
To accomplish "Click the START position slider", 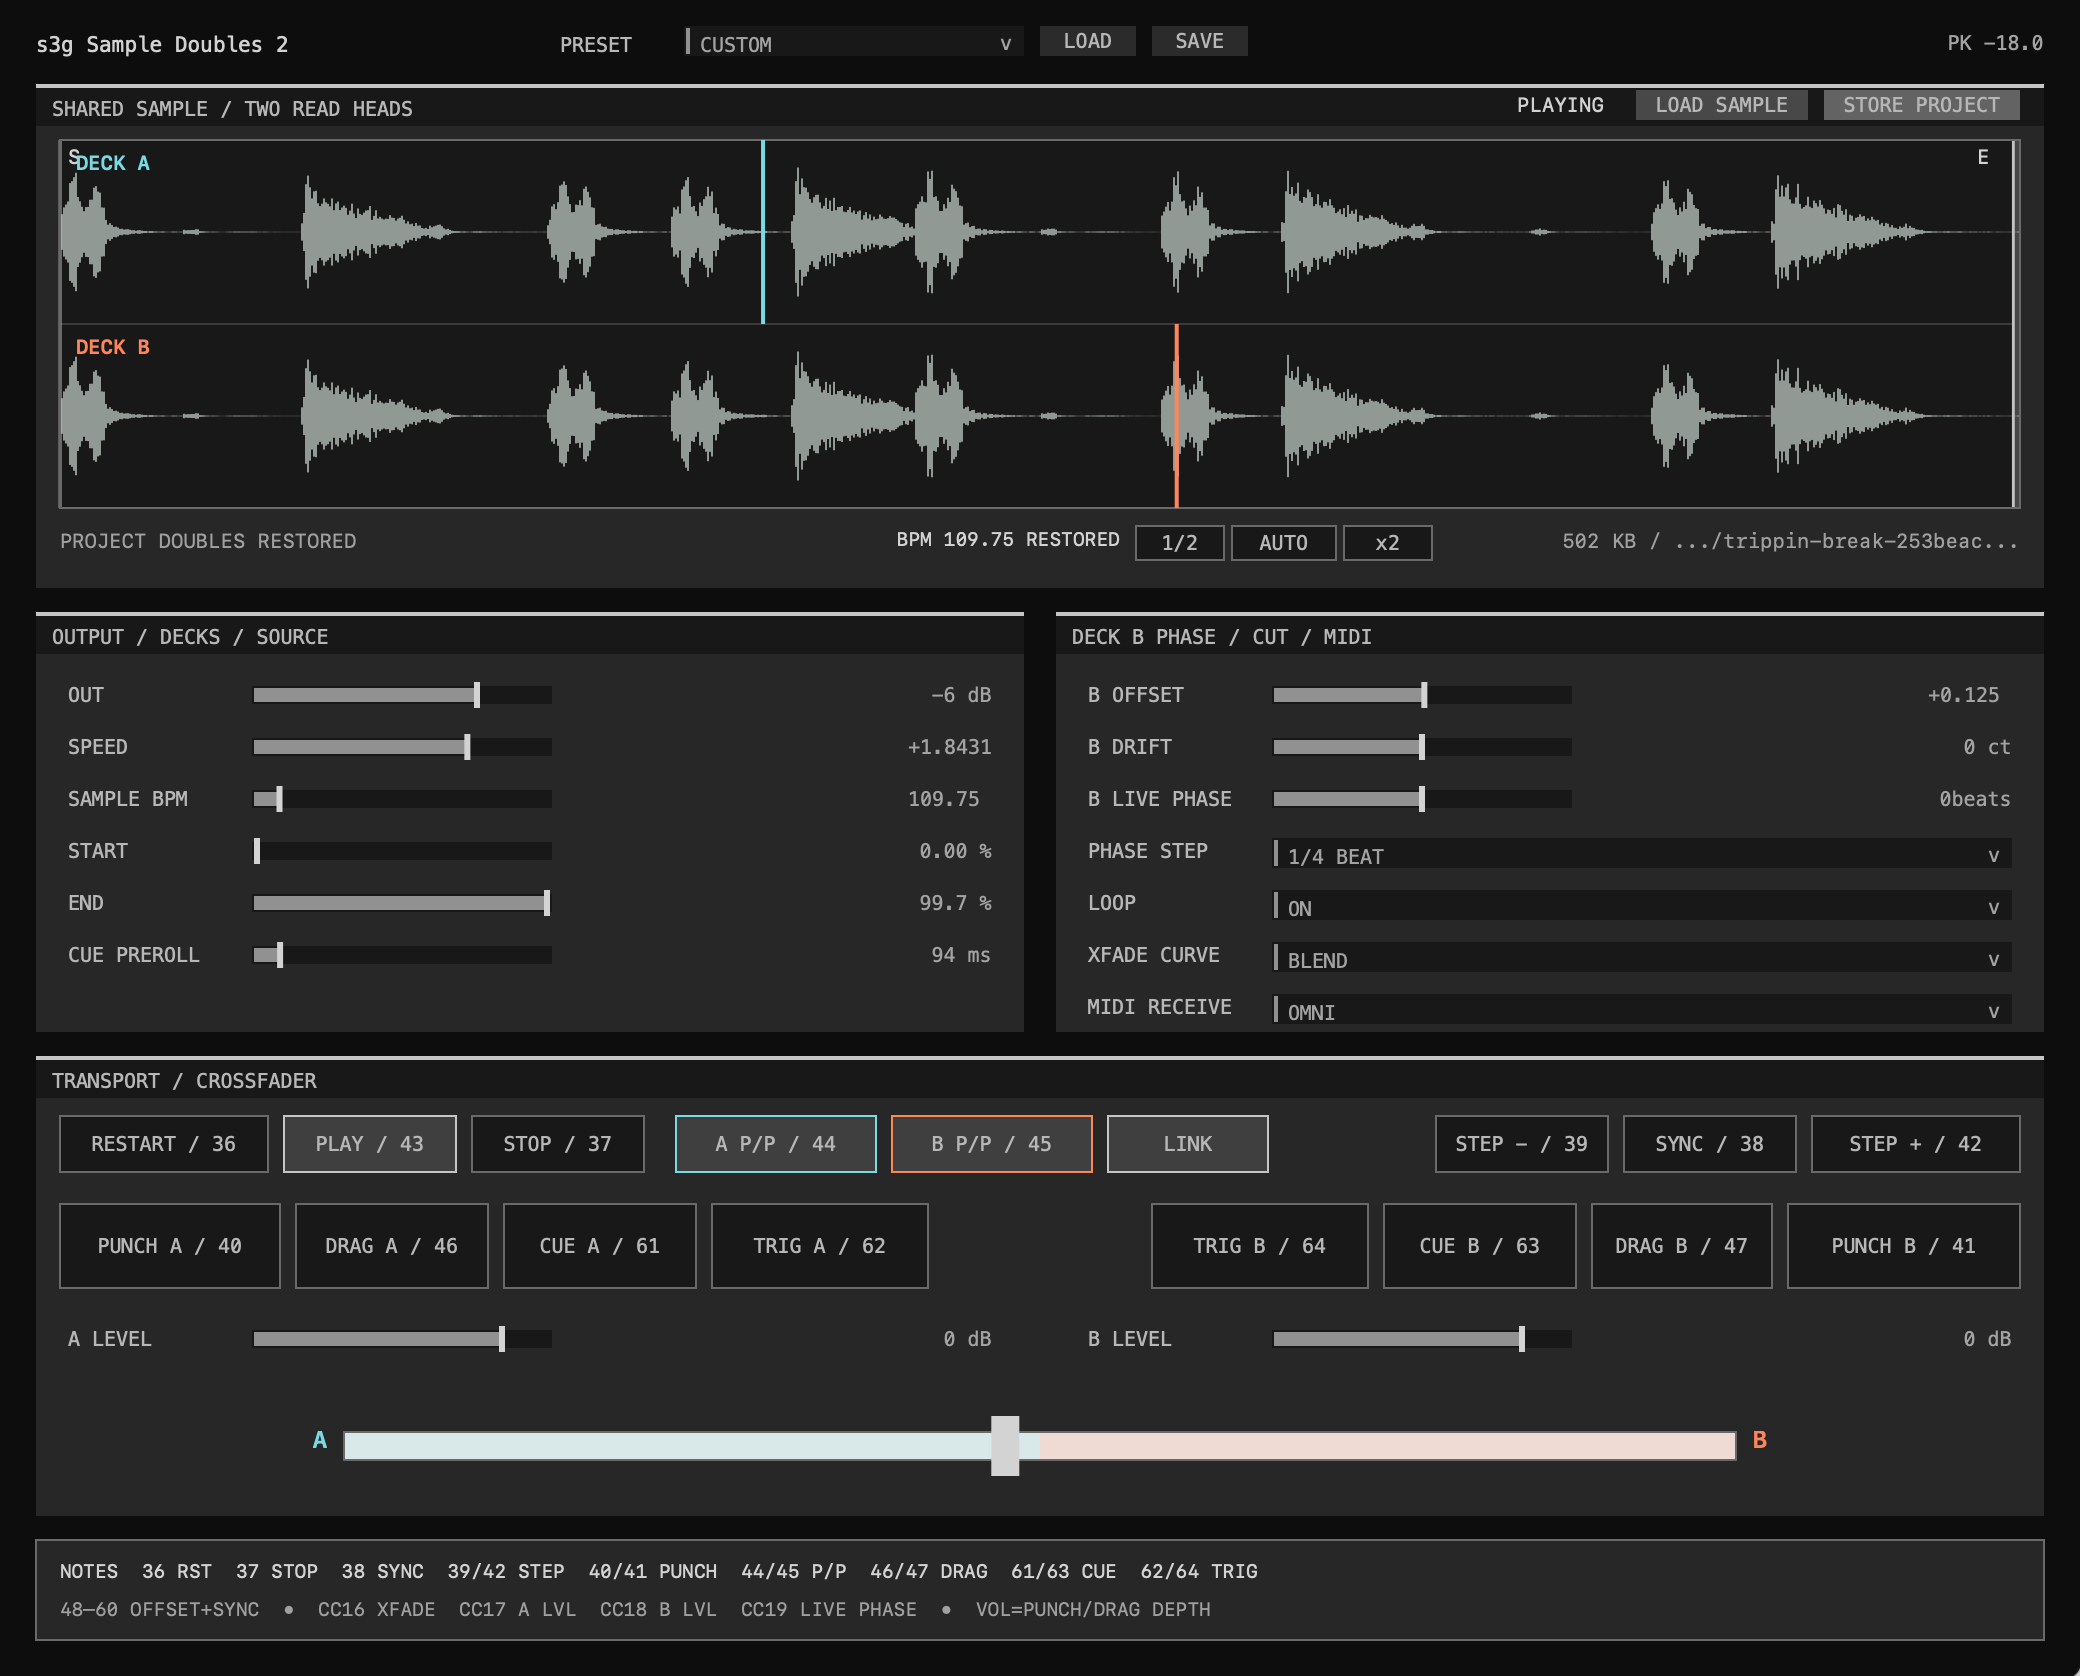I will tap(402, 851).
